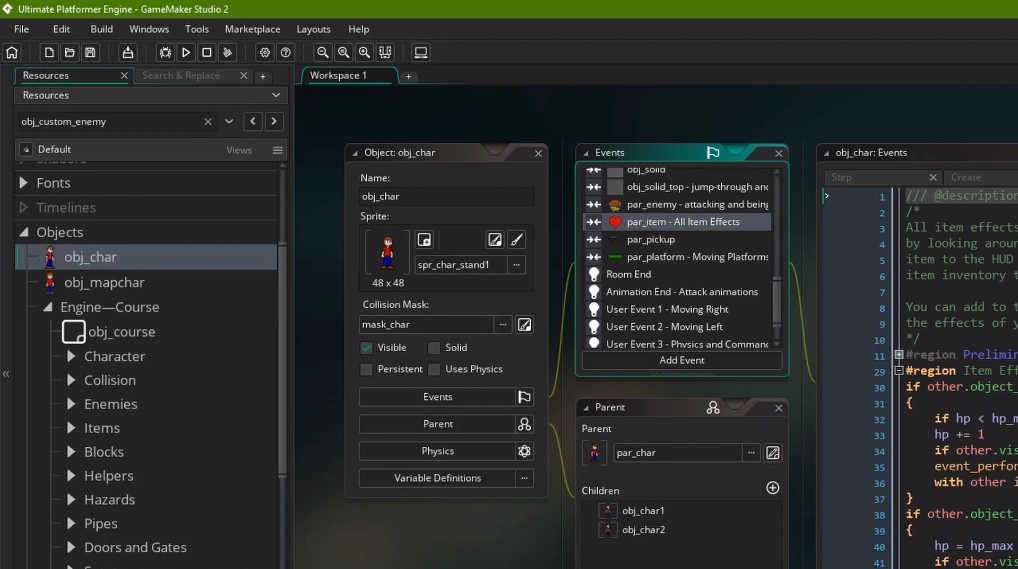Add a child with the plus icon
Screen dimensions: 1018x569
772,488
